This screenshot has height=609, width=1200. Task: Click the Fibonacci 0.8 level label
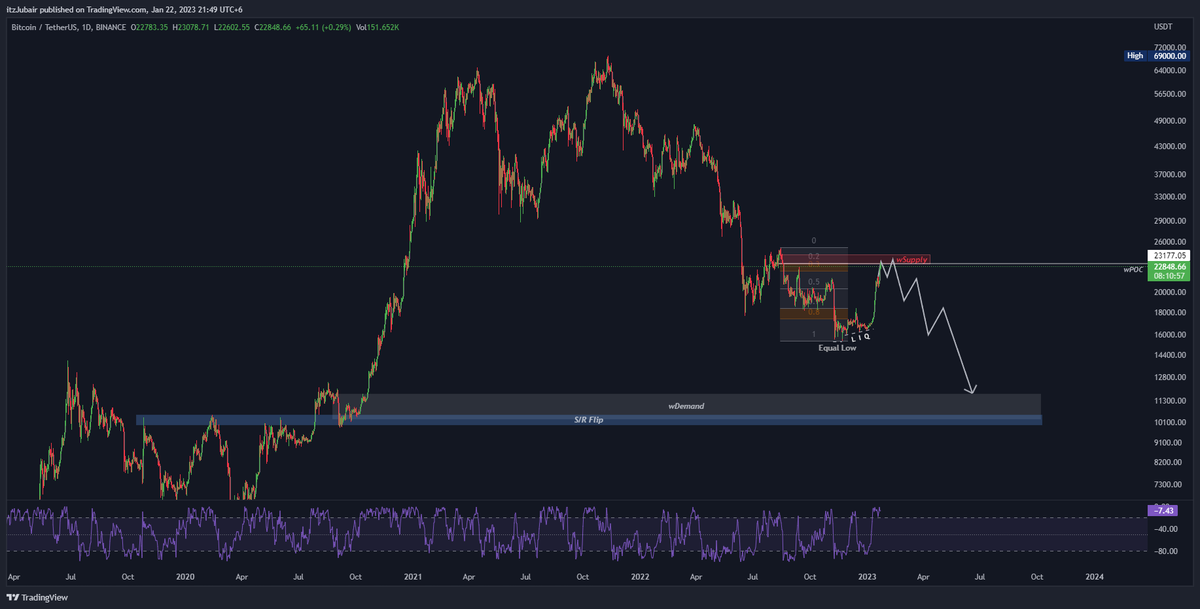click(x=814, y=311)
